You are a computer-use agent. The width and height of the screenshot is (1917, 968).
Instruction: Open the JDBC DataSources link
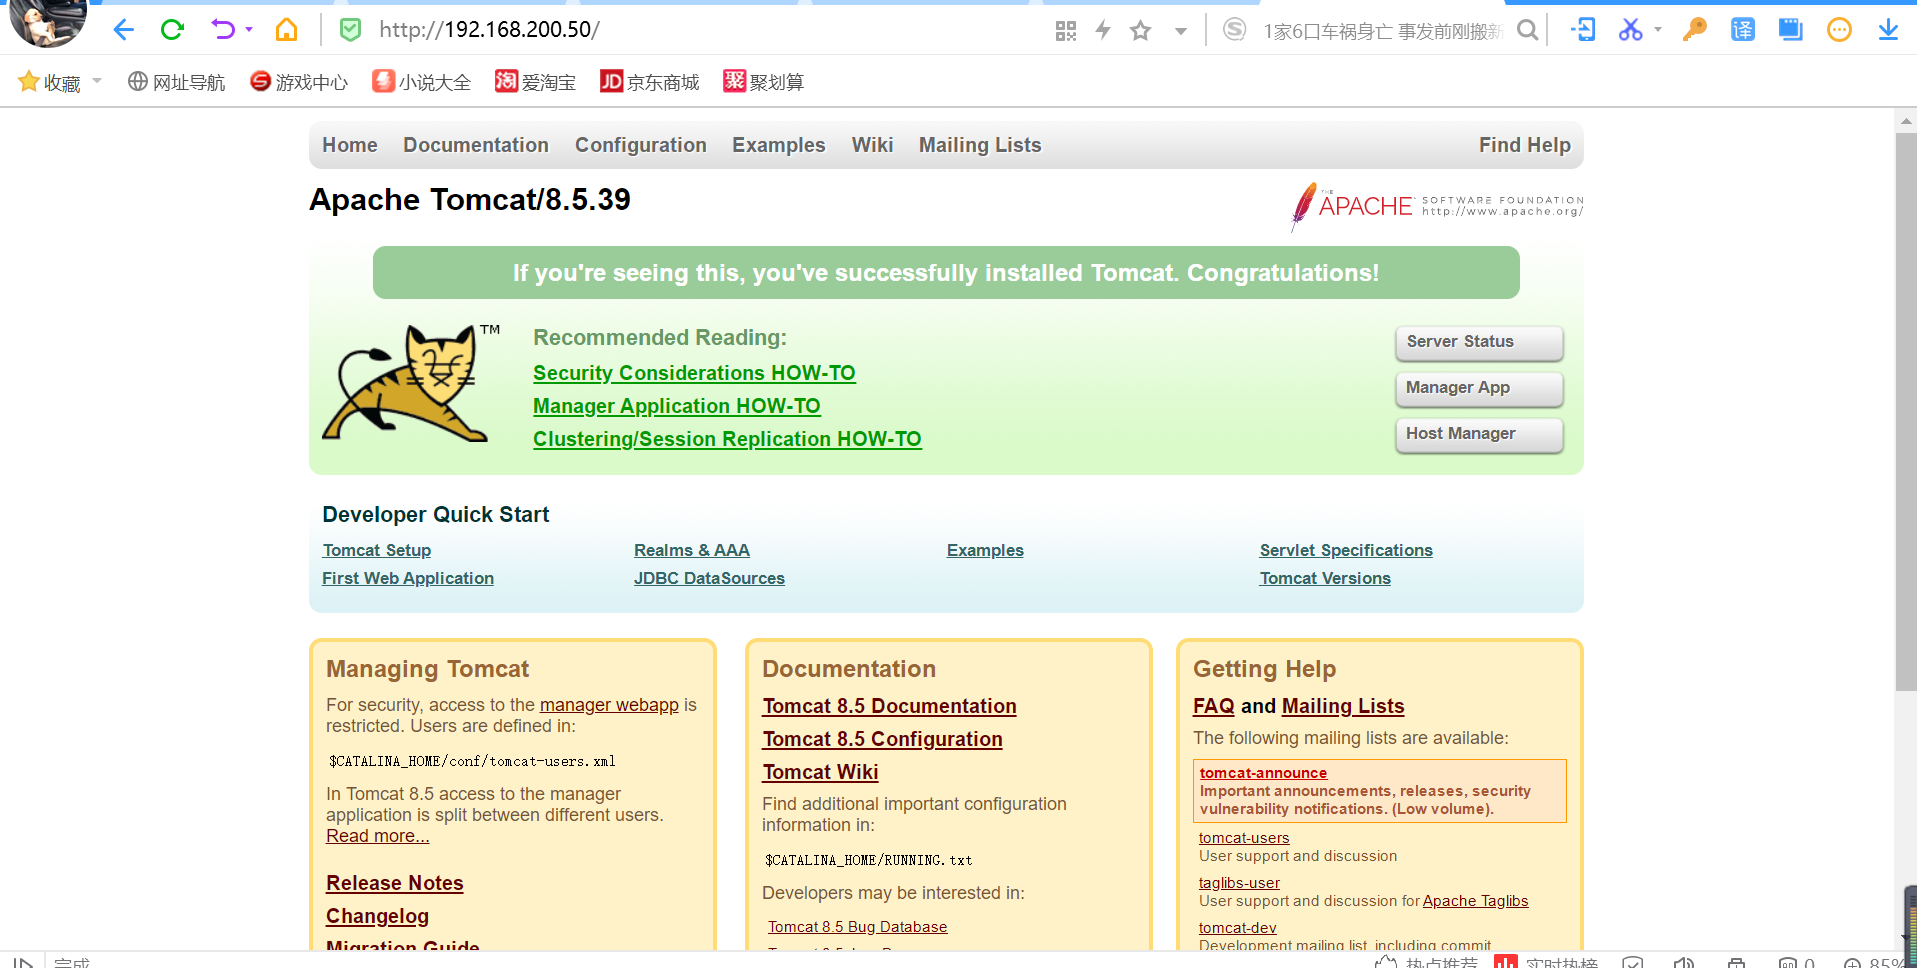[x=709, y=578]
